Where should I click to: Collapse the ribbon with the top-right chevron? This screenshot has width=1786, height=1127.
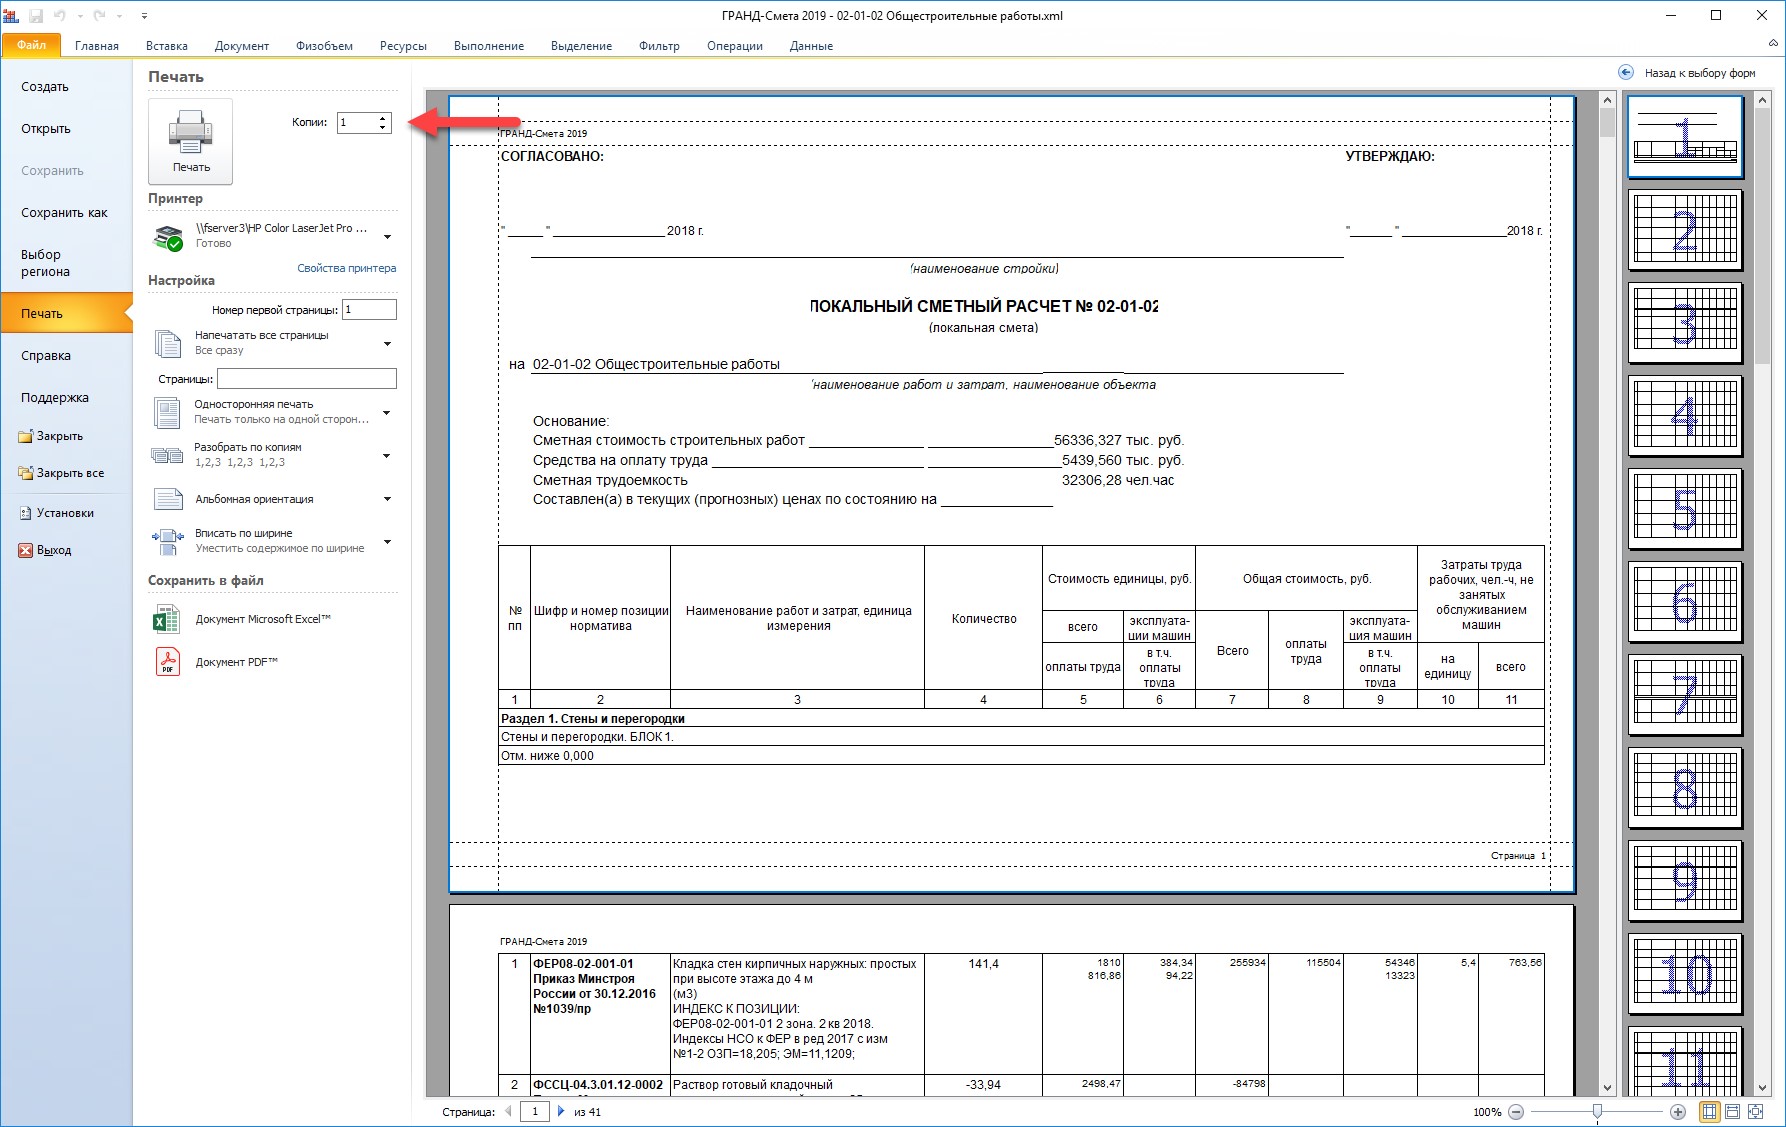point(1773,44)
